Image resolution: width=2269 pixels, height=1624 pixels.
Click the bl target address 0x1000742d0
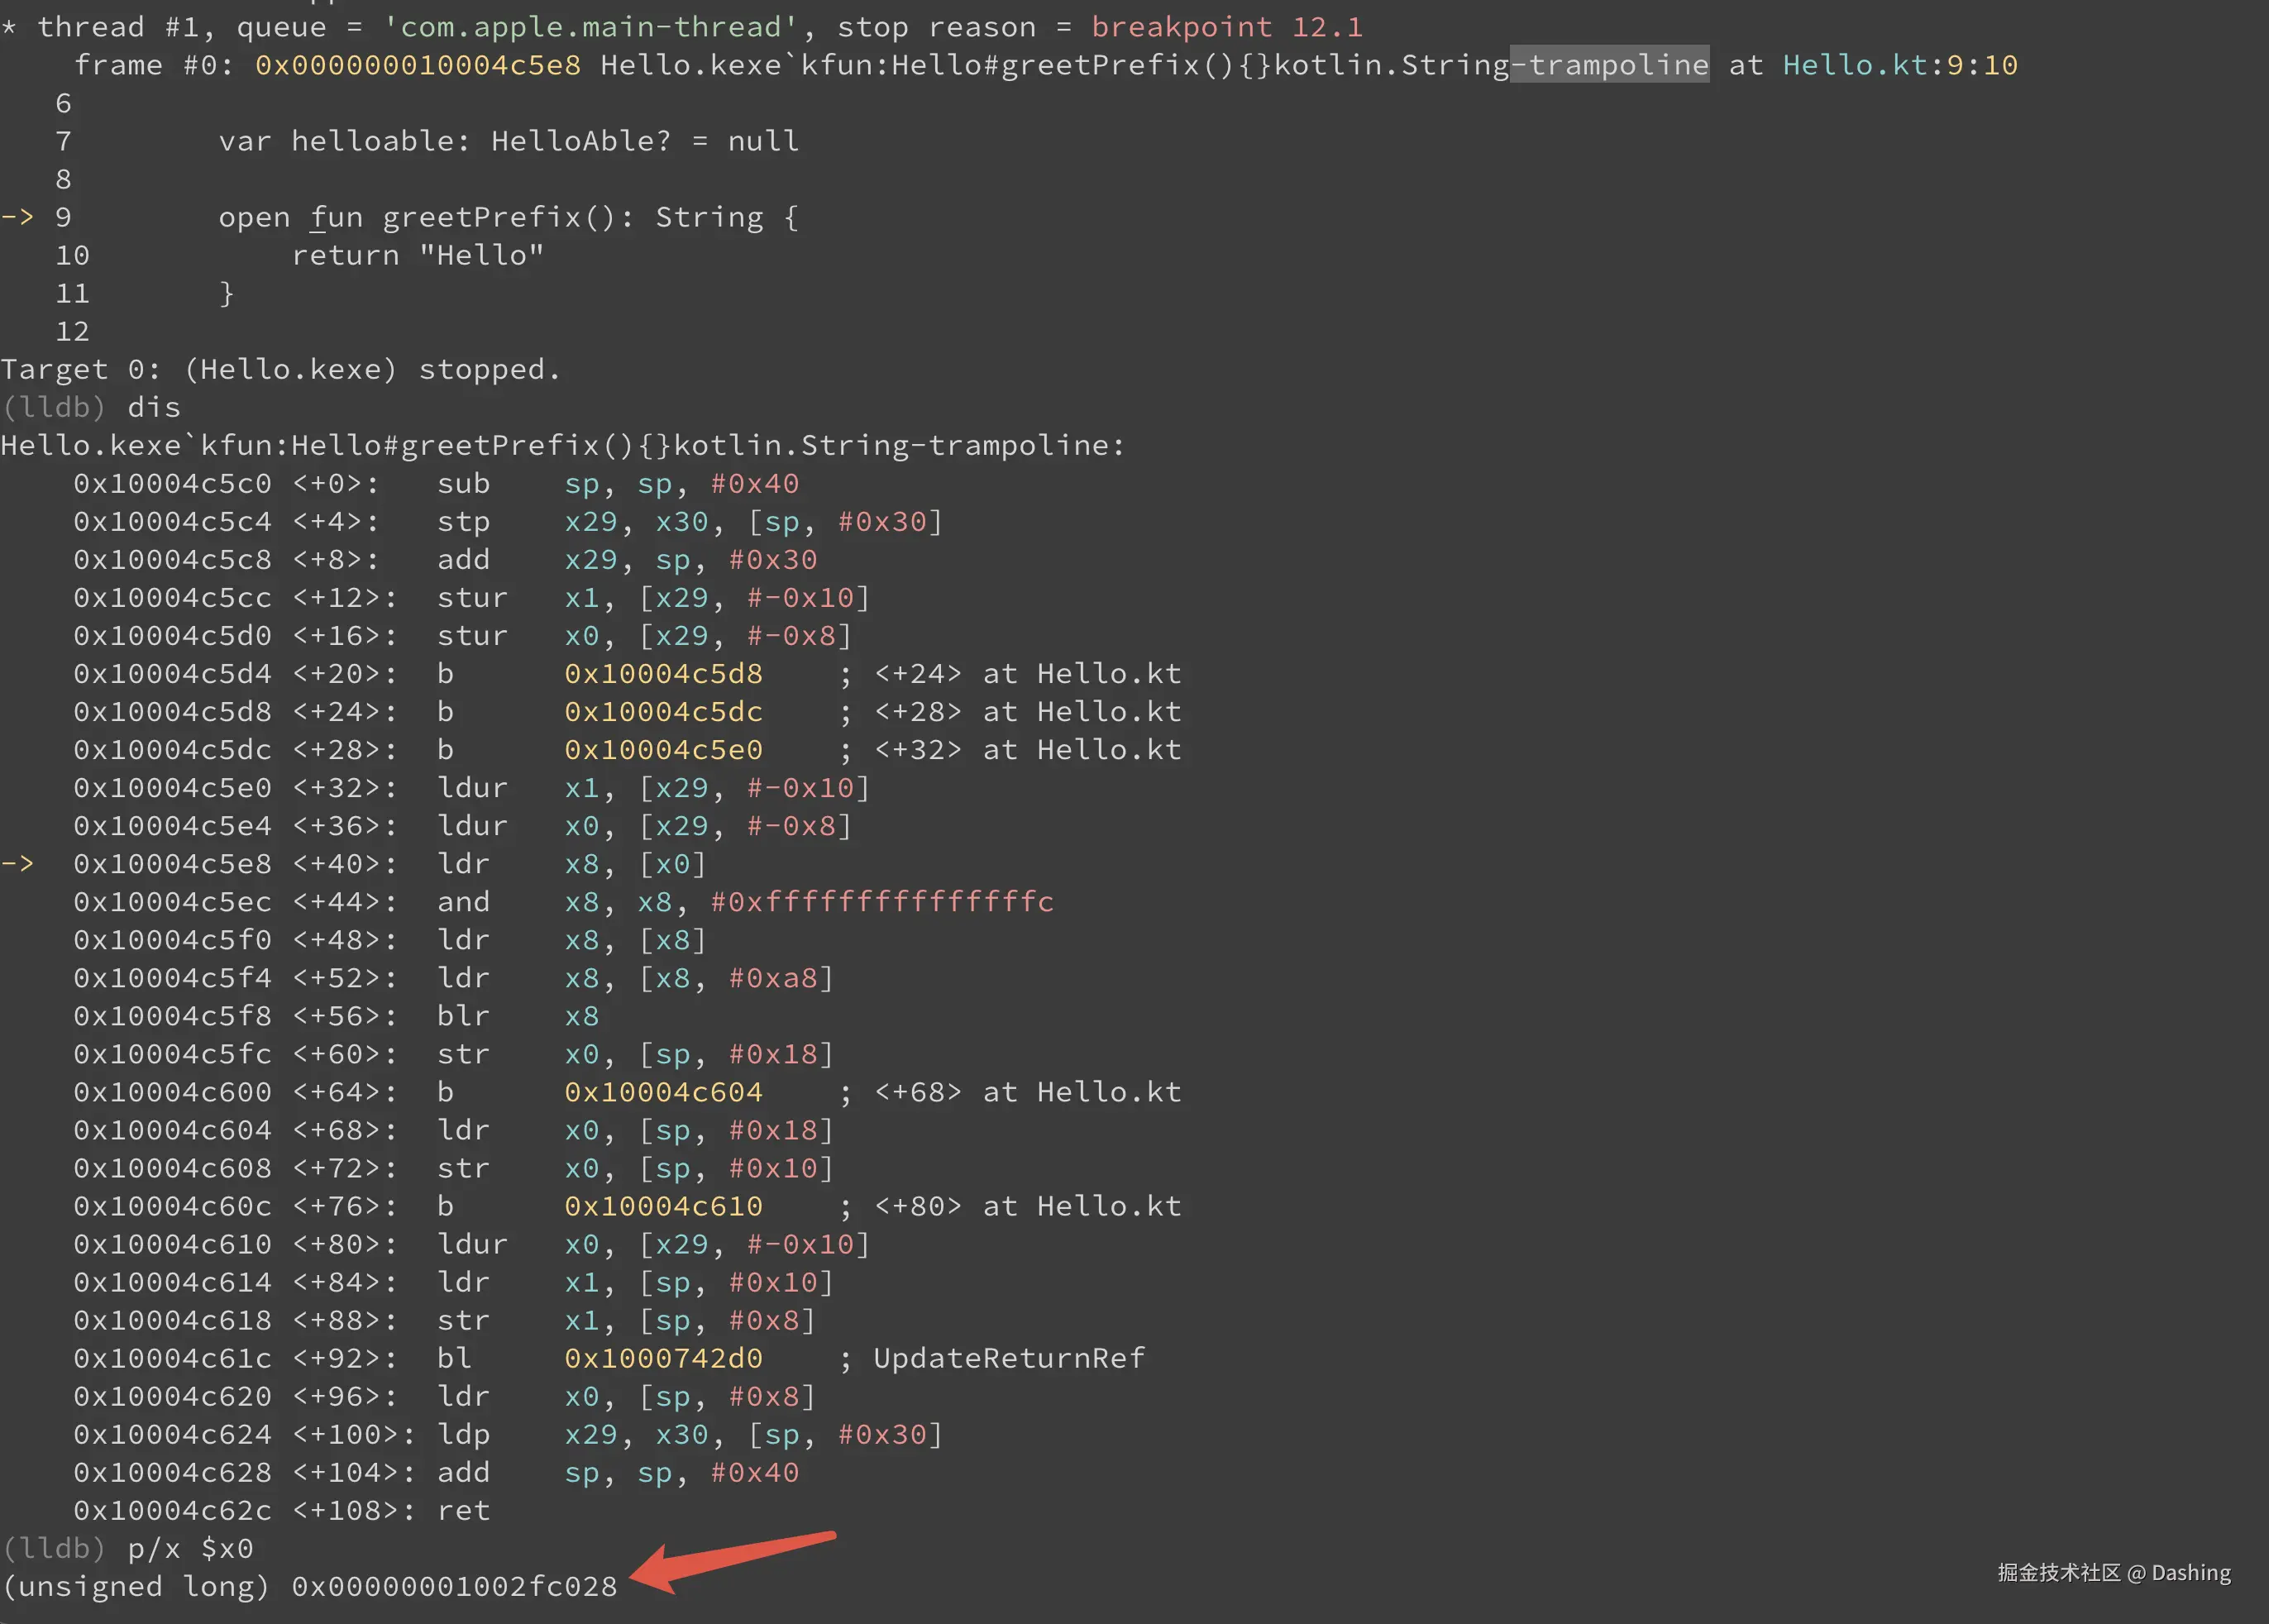663,1358
